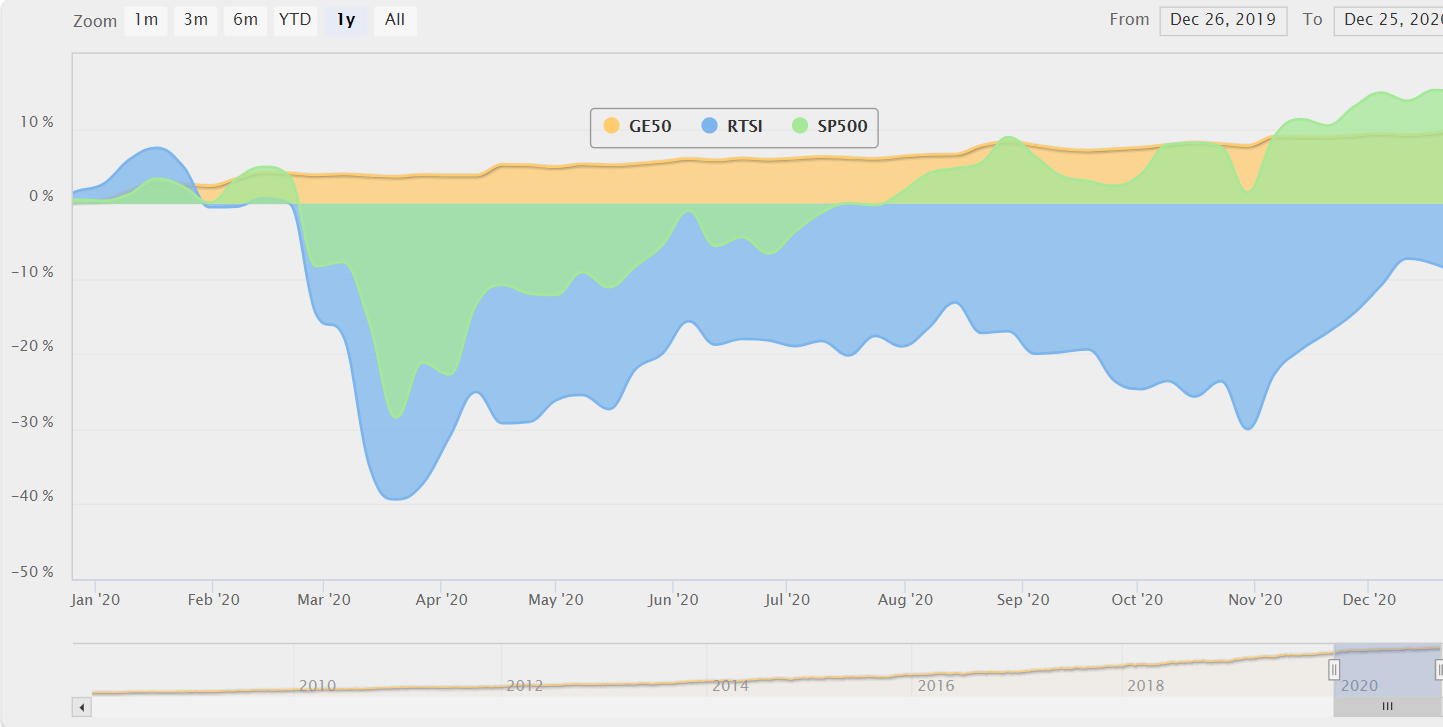The image size is (1443, 727).
Task: Click the Mar '20 axis label
Action: 325,600
